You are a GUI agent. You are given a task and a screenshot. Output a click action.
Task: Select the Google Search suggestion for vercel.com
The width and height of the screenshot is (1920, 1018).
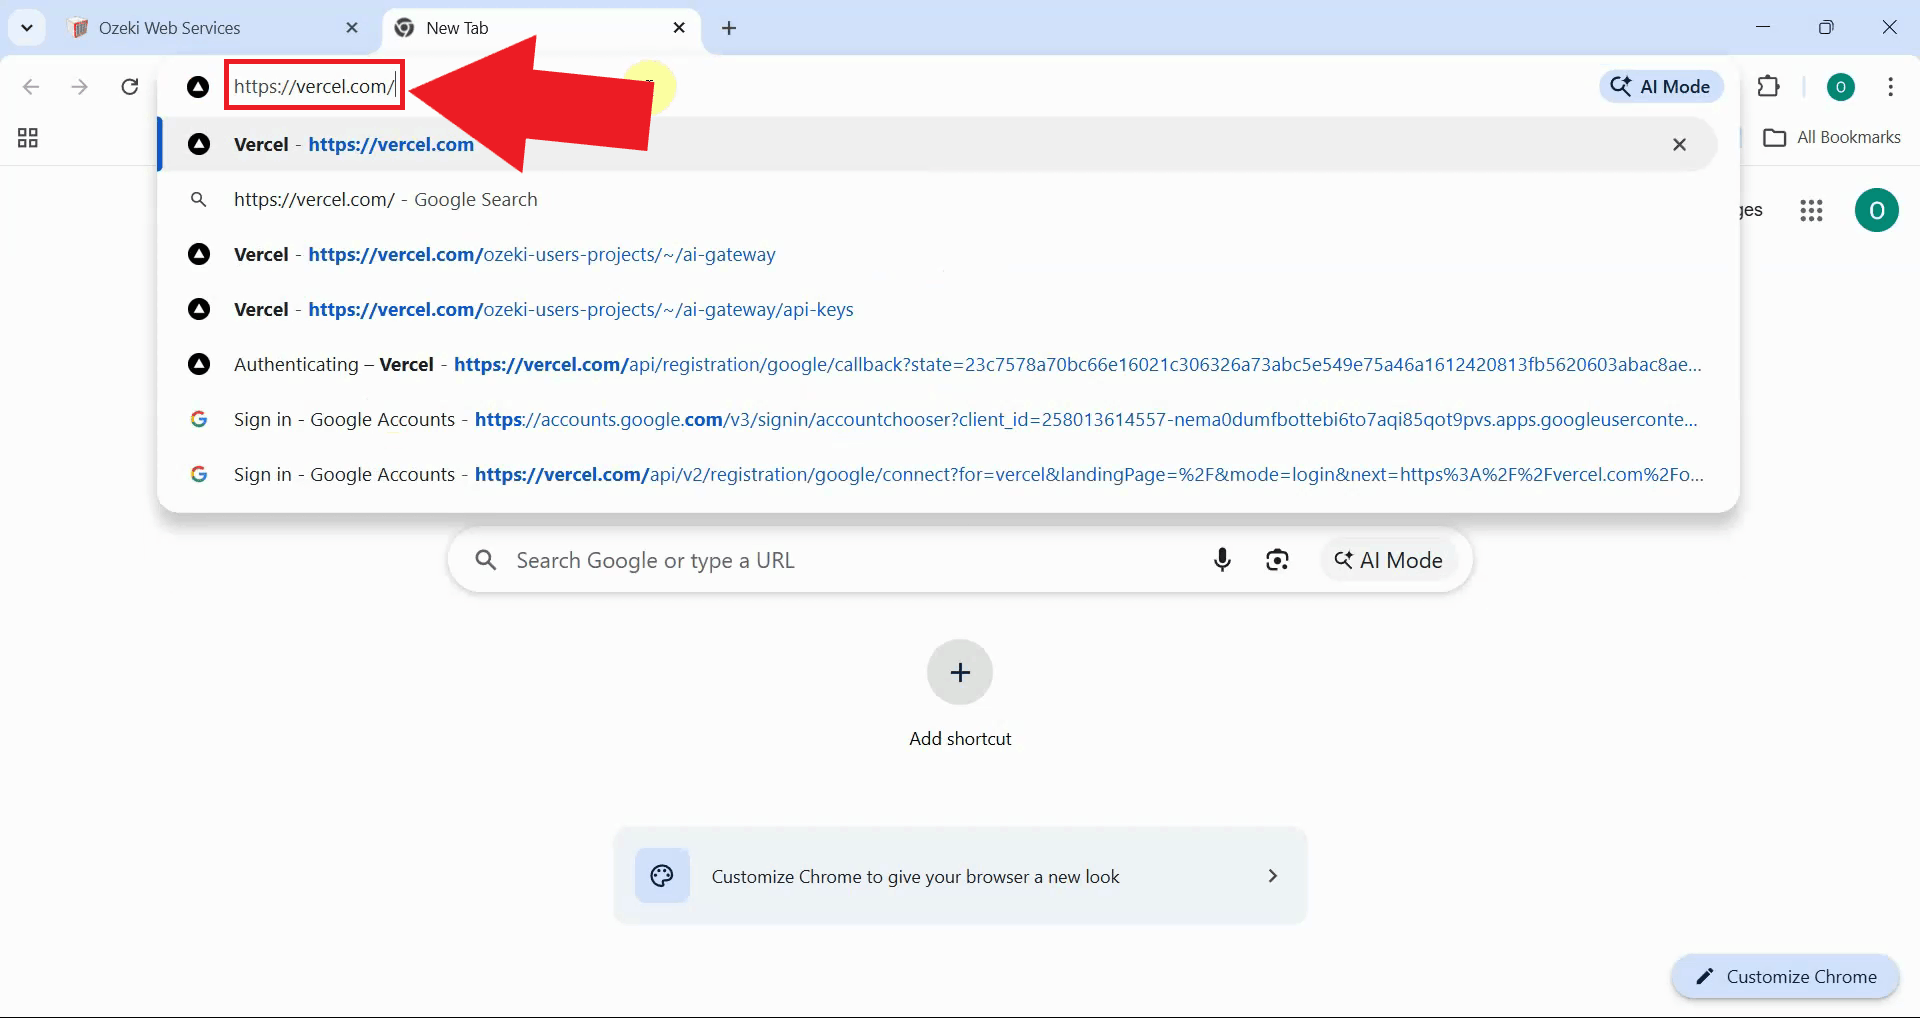pyautogui.click(x=385, y=200)
